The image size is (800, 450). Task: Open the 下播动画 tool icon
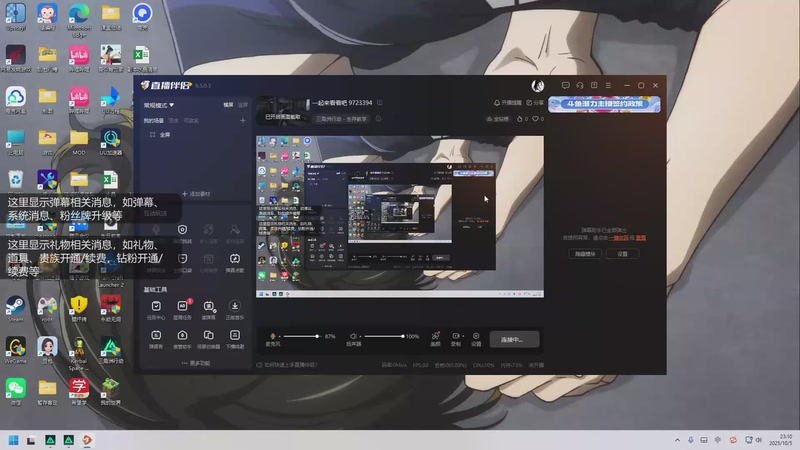(235, 339)
